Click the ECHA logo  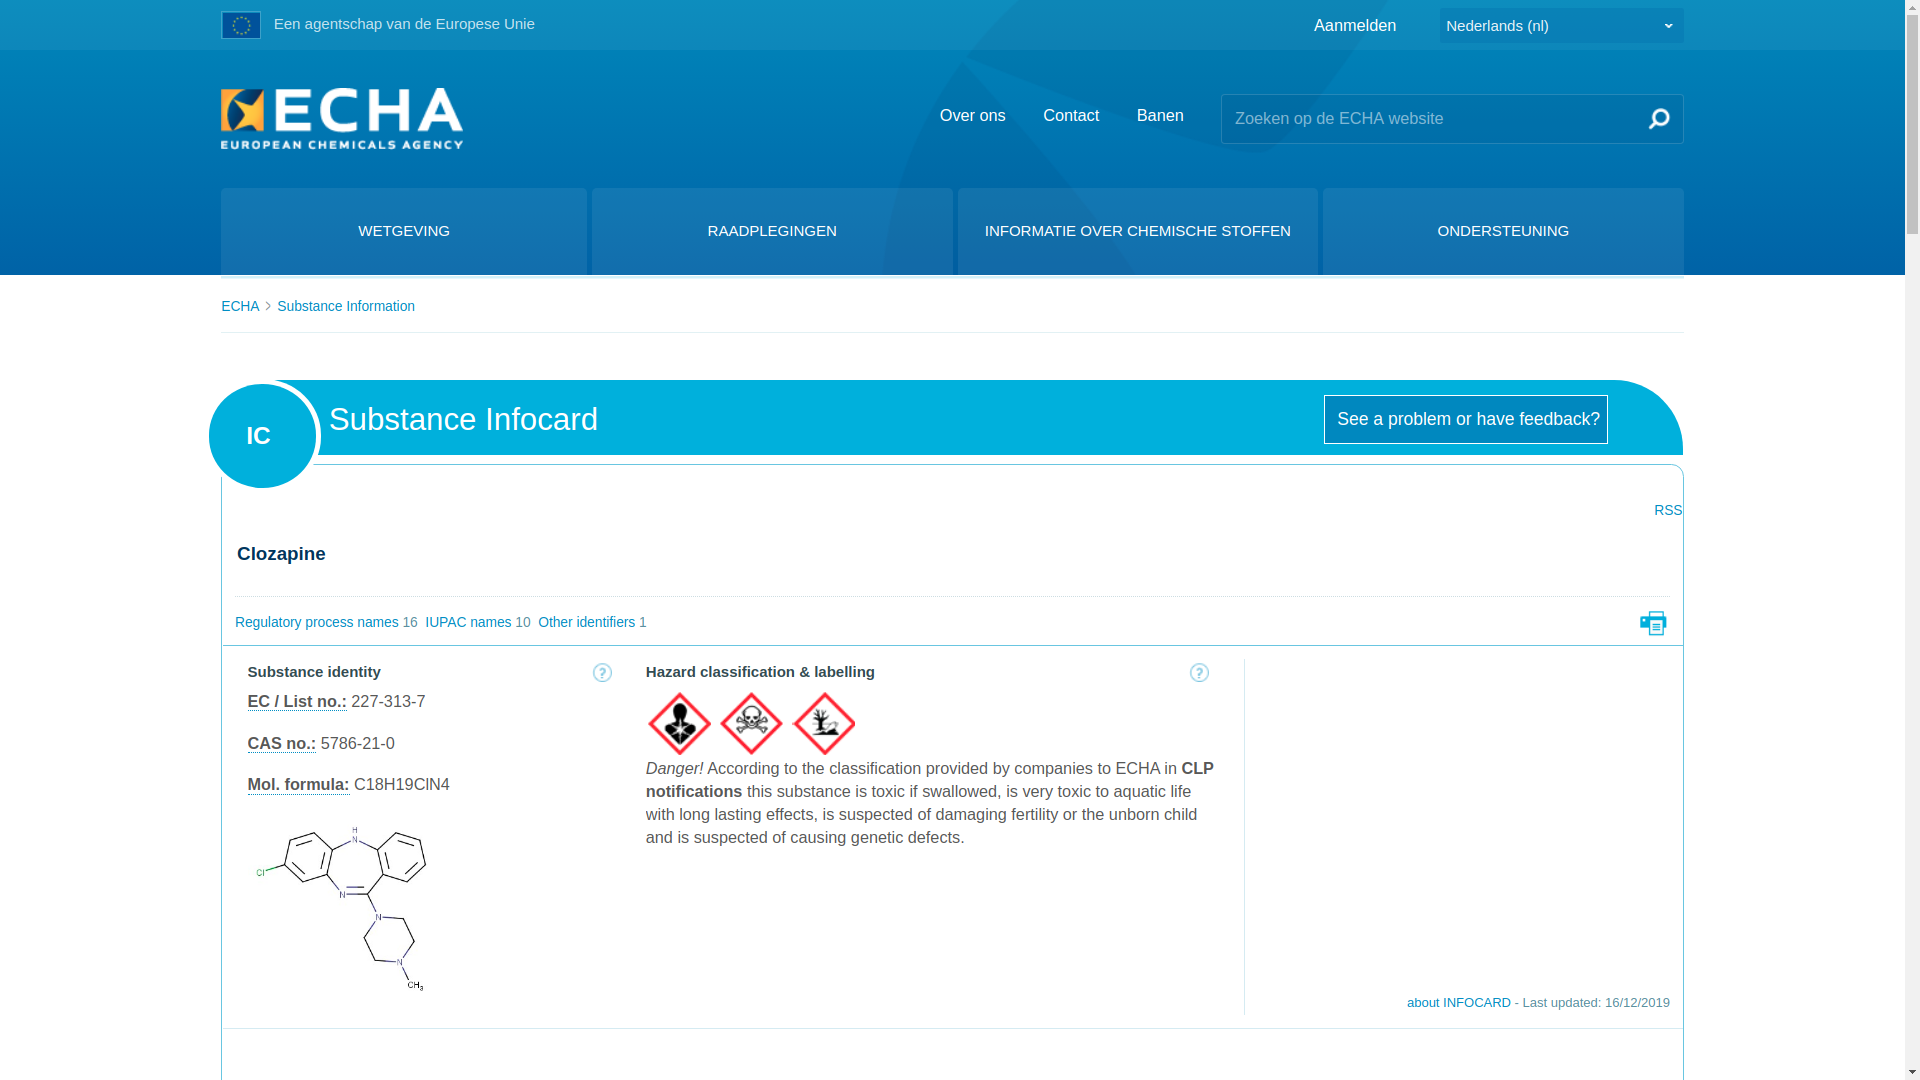(342, 119)
